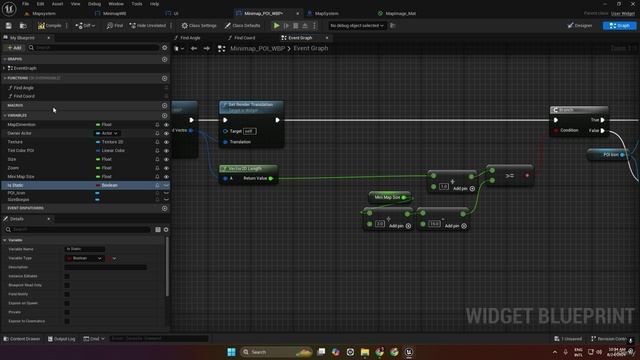Click the Browse to asset icon

(x=23, y=26)
